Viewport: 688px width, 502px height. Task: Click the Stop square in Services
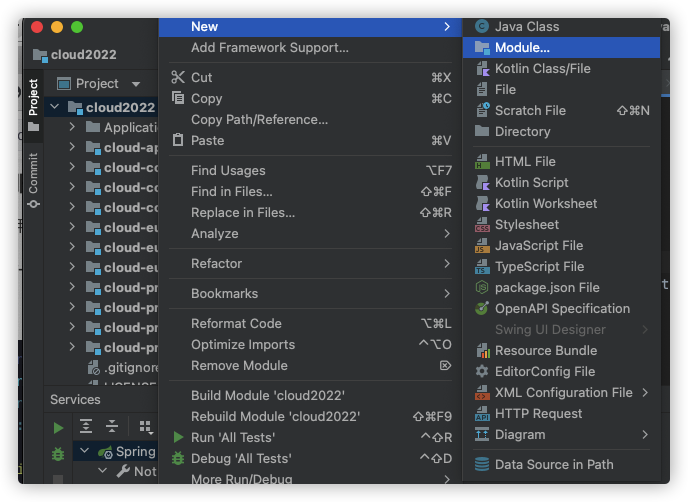[x=58, y=479]
